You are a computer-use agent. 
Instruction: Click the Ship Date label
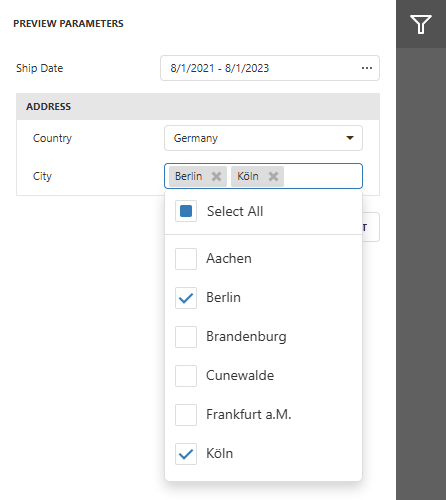[40, 68]
